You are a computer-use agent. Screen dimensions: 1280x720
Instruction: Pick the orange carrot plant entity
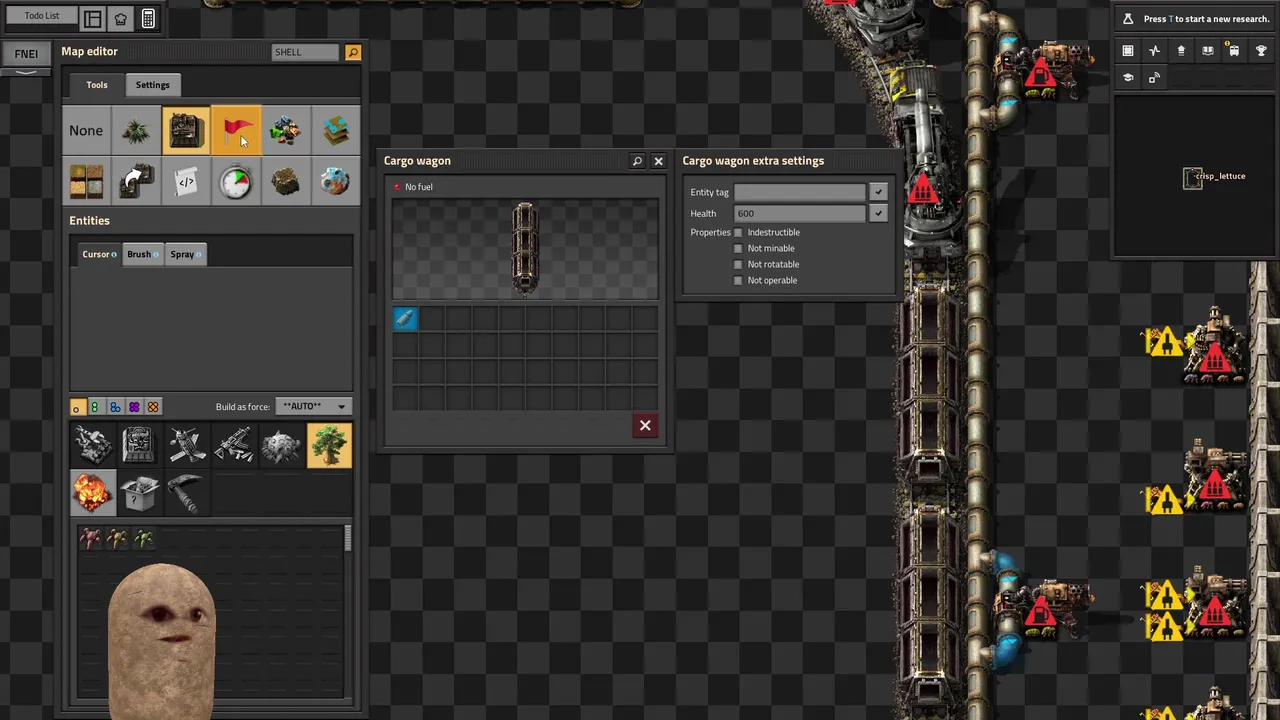click(x=117, y=539)
